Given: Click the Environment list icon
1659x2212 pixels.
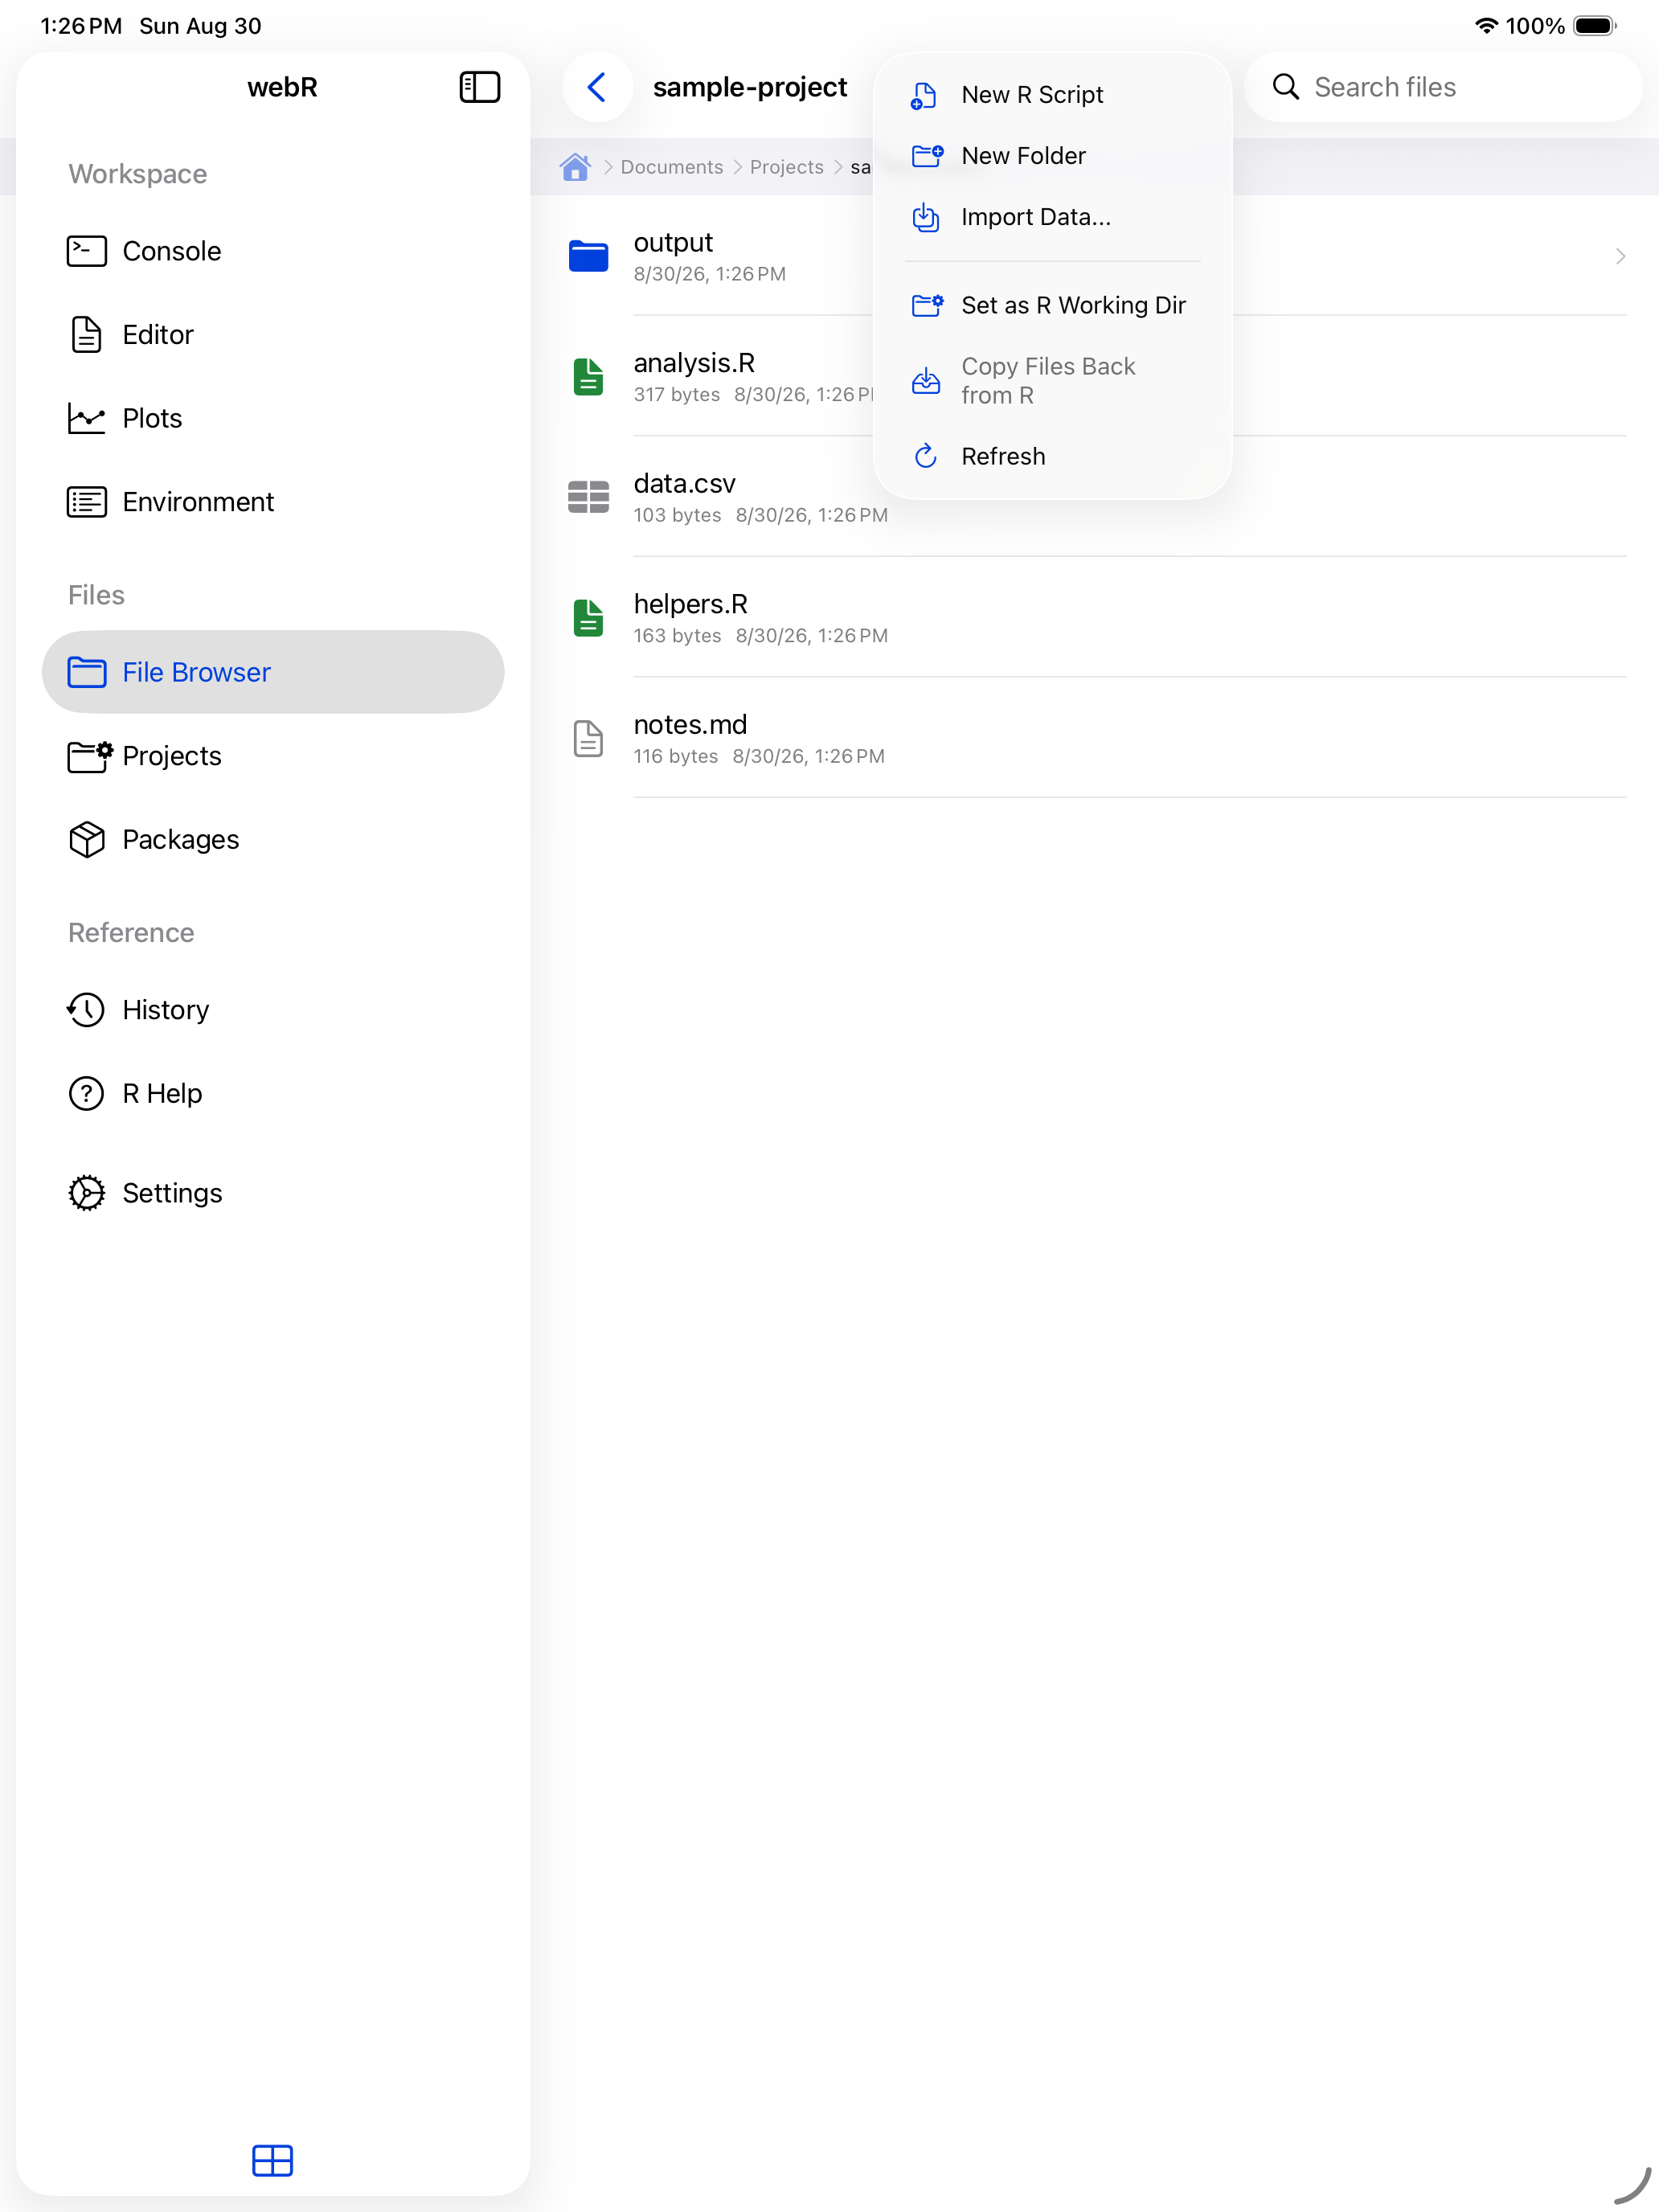Looking at the screenshot, I should pos(87,502).
